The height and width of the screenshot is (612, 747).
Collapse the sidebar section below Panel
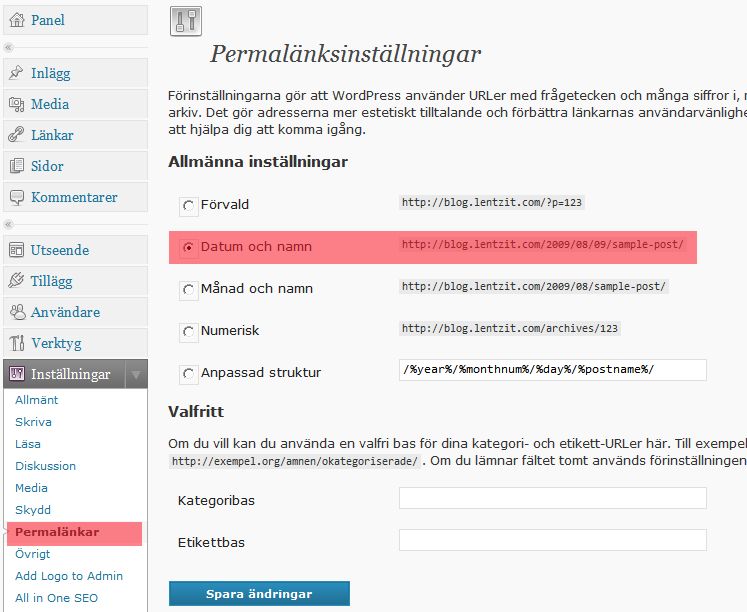pyautogui.click(x=8, y=47)
